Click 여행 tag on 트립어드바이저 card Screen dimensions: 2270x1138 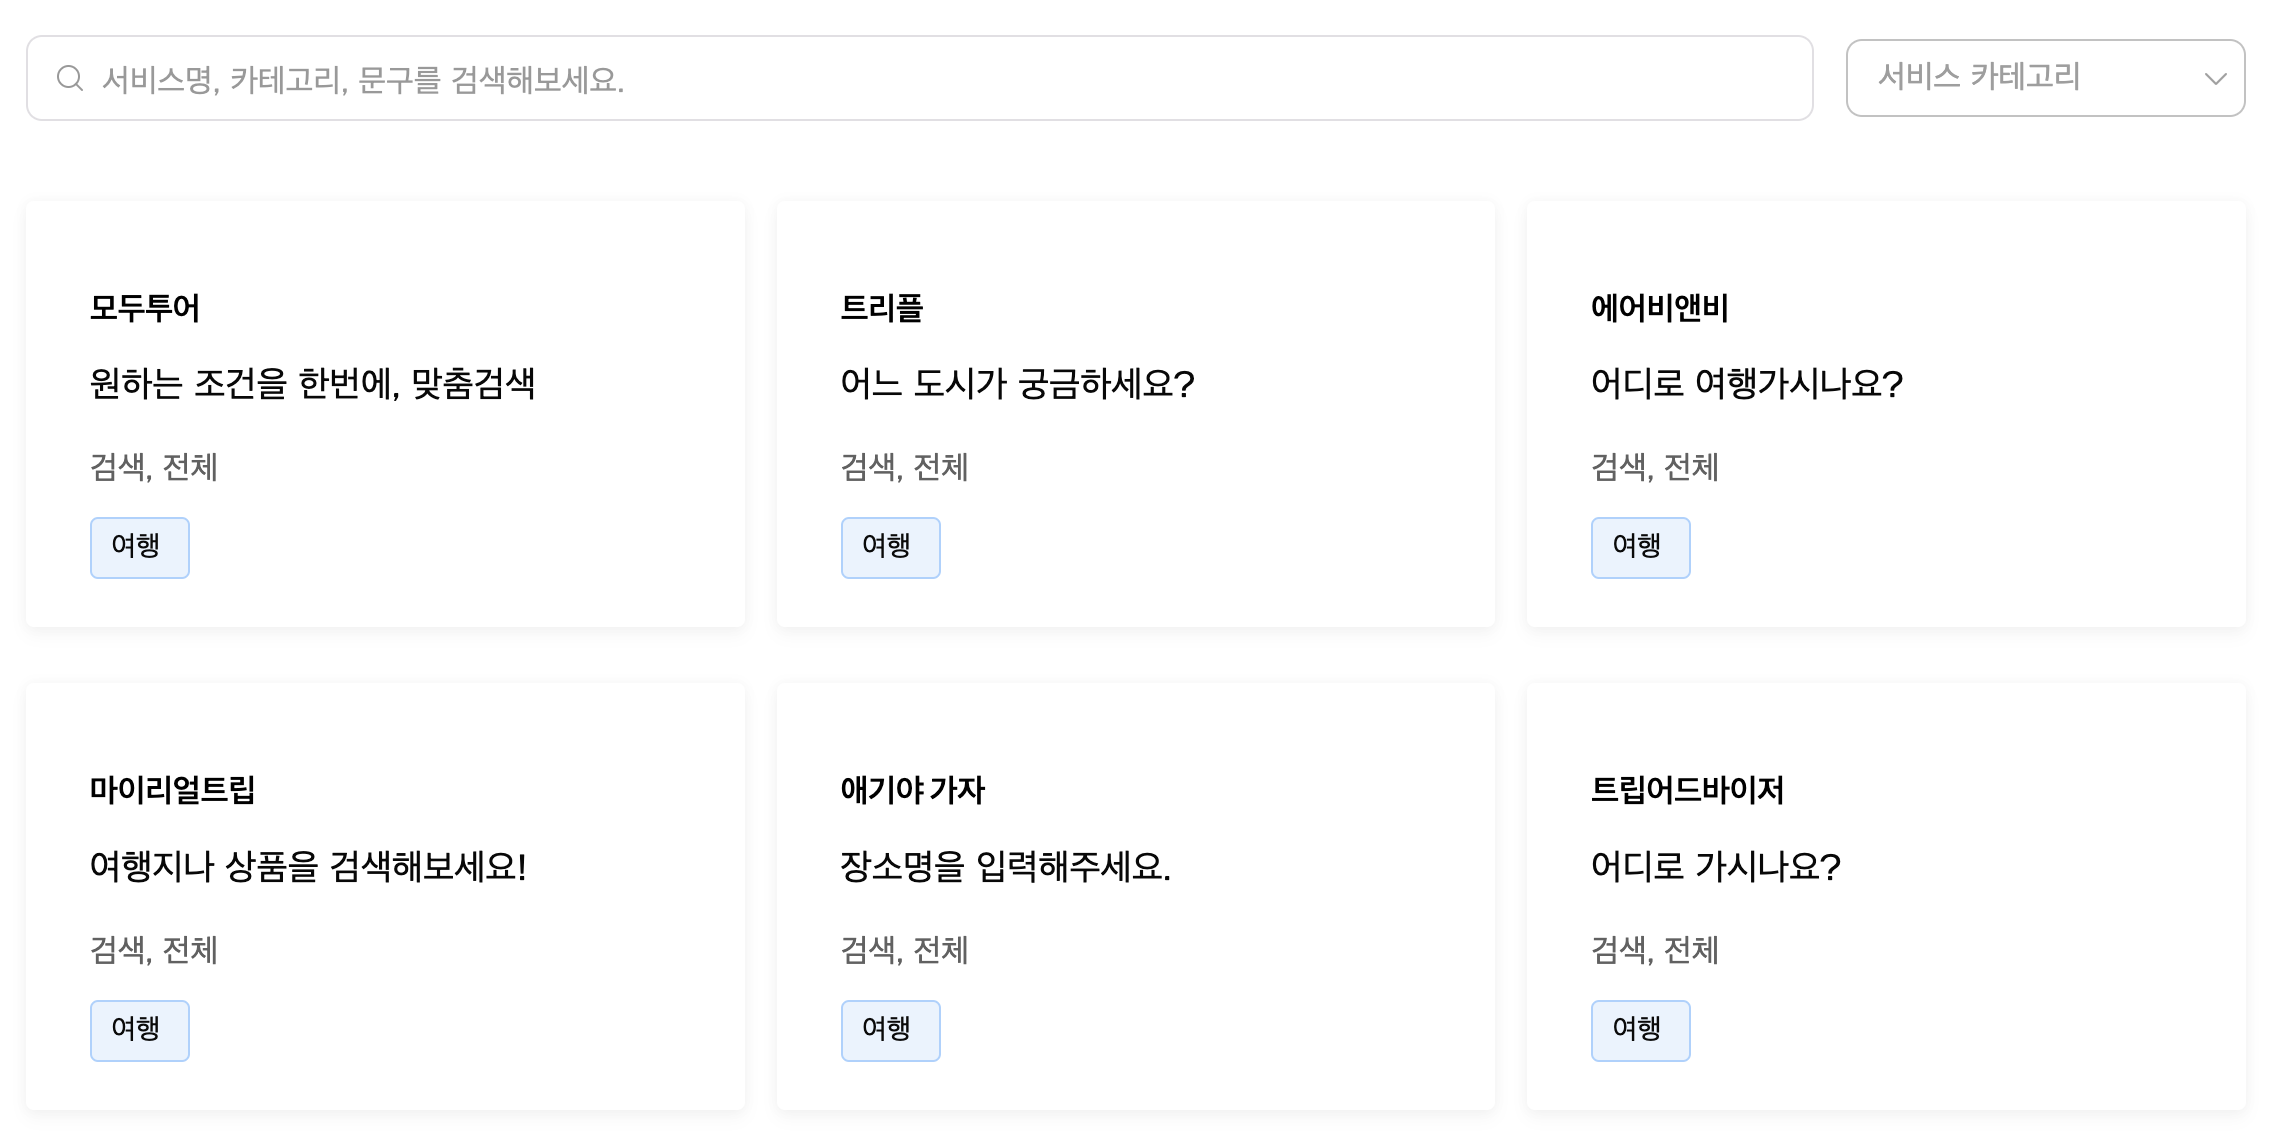tap(1640, 1030)
